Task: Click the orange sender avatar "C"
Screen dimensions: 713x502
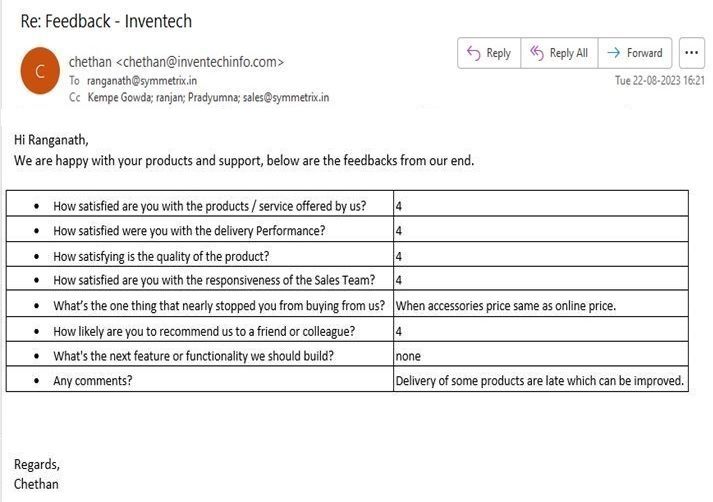Action: 40,71
